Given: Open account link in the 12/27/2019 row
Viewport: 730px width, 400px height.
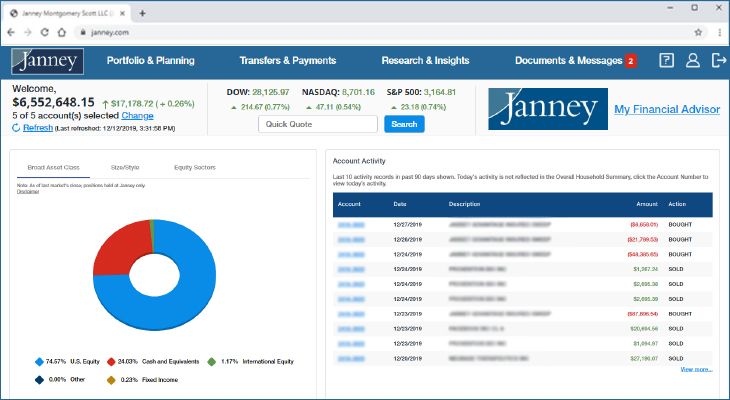Looking at the screenshot, I should (x=351, y=225).
